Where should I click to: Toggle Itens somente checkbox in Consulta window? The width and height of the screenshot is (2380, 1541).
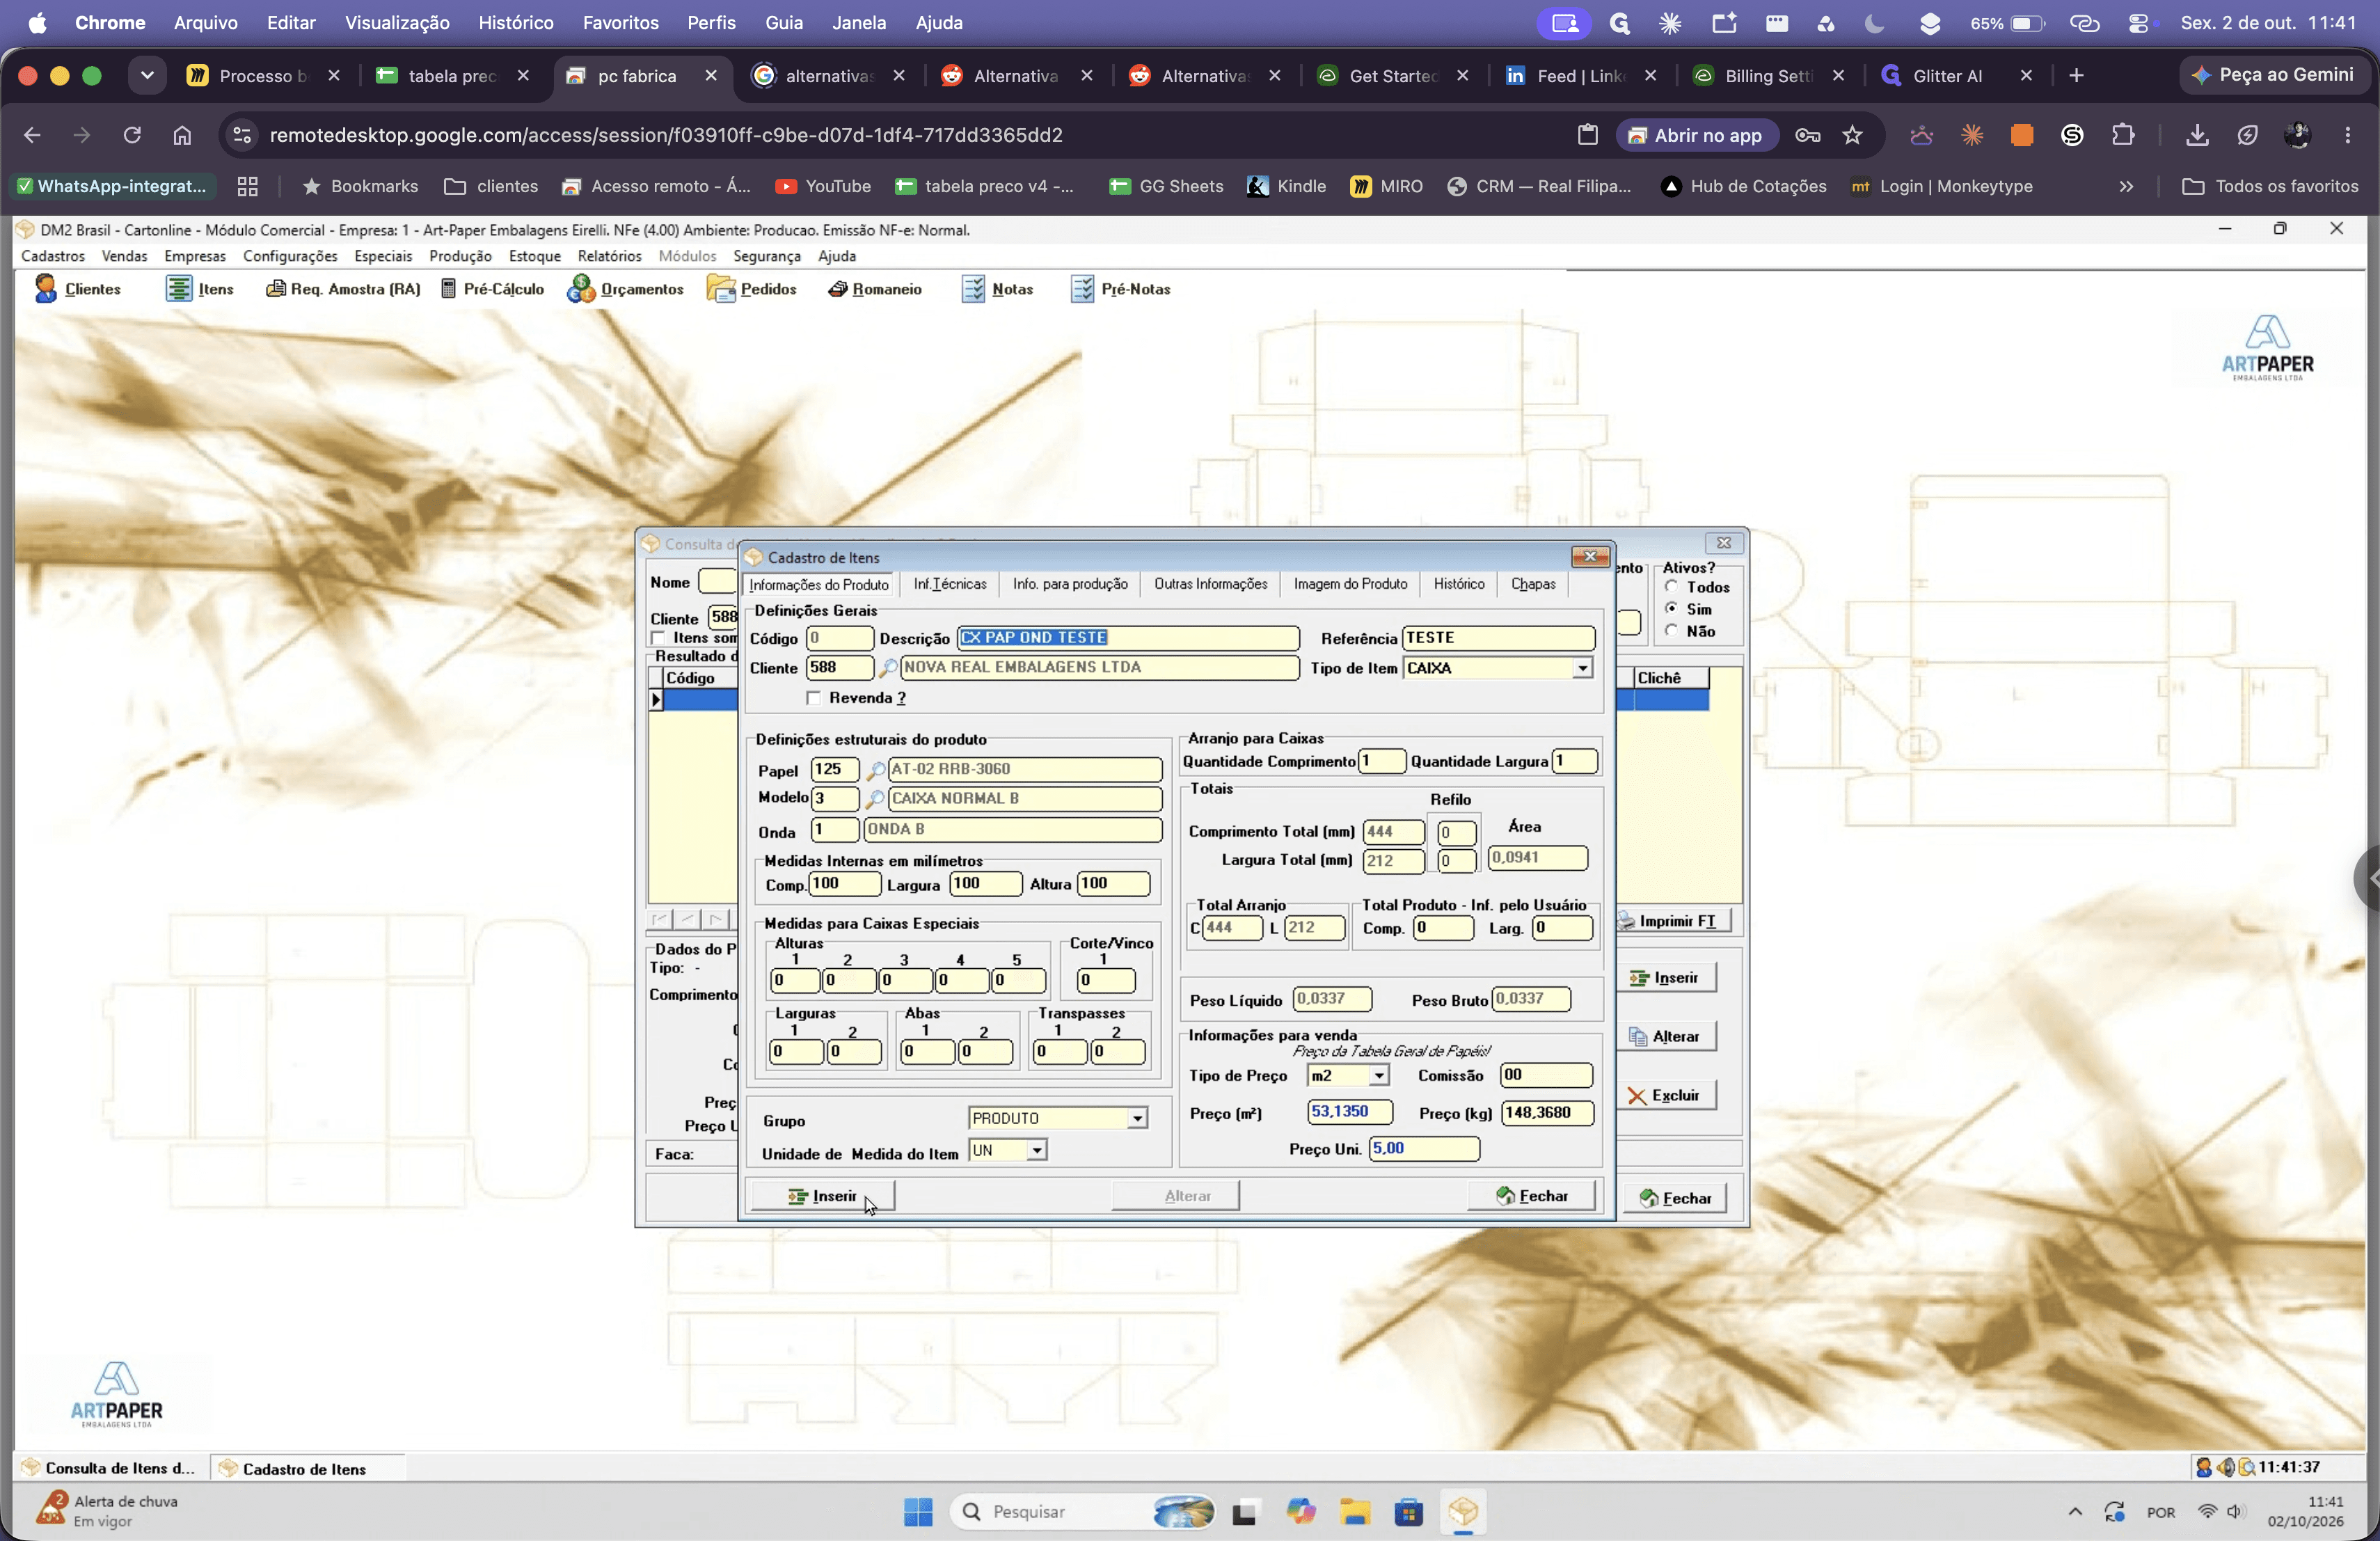coord(658,638)
